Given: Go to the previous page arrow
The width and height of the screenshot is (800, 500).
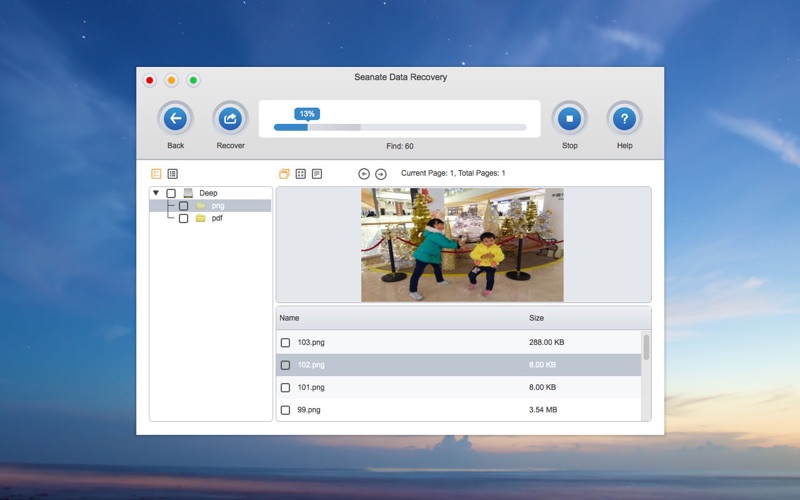Looking at the screenshot, I should pos(364,174).
